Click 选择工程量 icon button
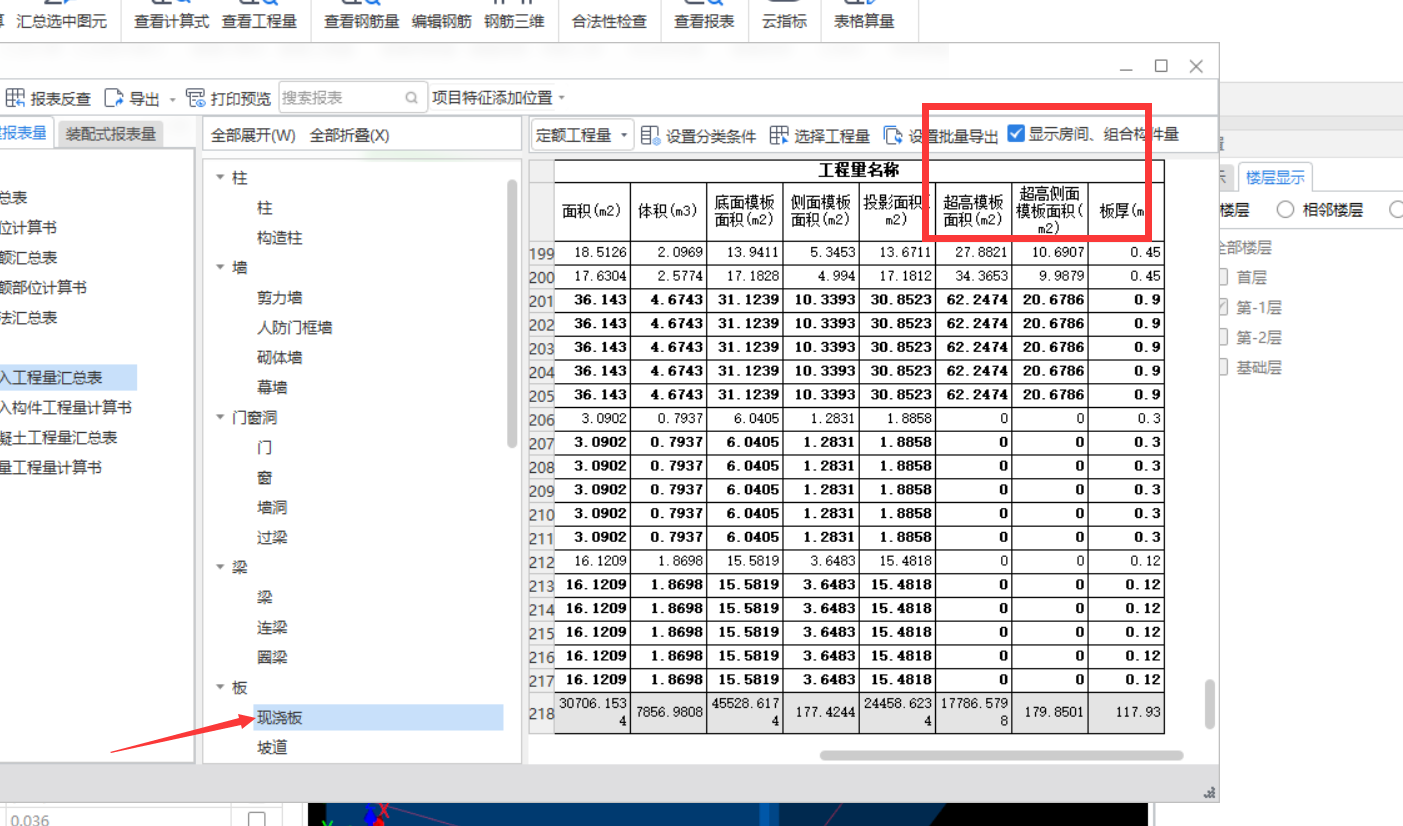Image resolution: width=1403 pixels, height=826 pixels. pyautogui.click(x=779, y=135)
